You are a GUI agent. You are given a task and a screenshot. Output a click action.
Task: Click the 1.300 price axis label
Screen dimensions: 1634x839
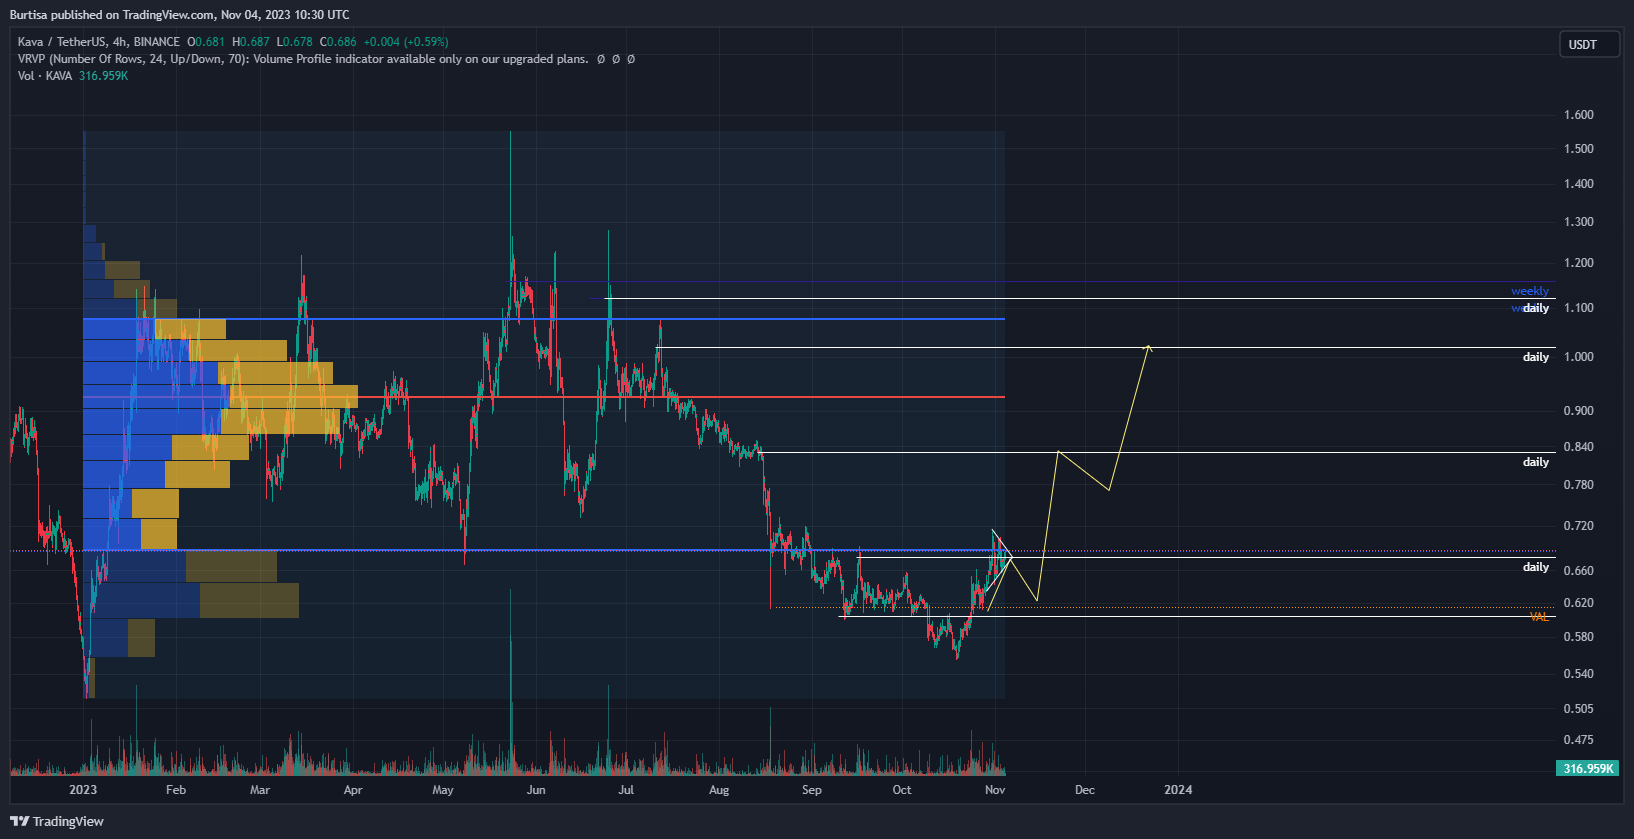click(1579, 222)
